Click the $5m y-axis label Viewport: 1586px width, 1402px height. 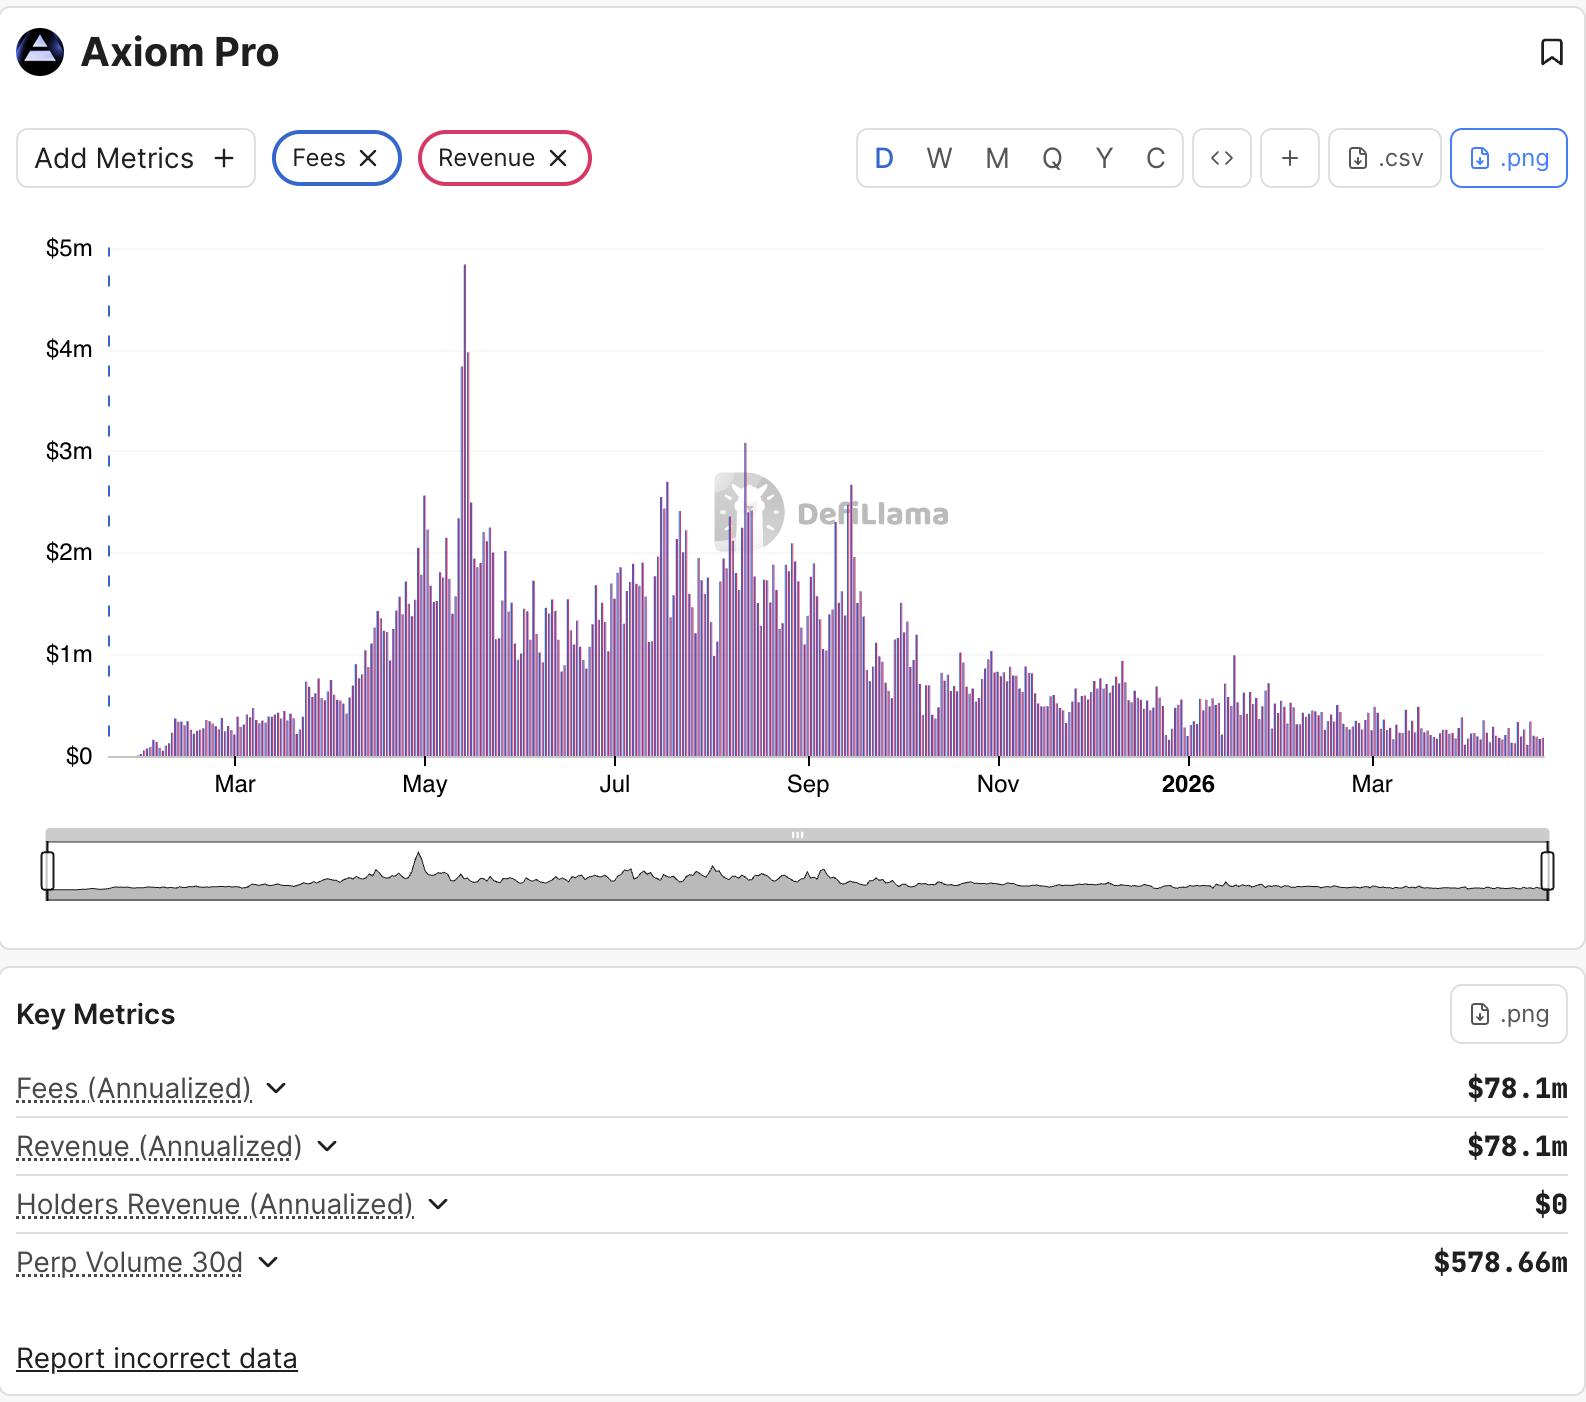[x=69, y=248]
